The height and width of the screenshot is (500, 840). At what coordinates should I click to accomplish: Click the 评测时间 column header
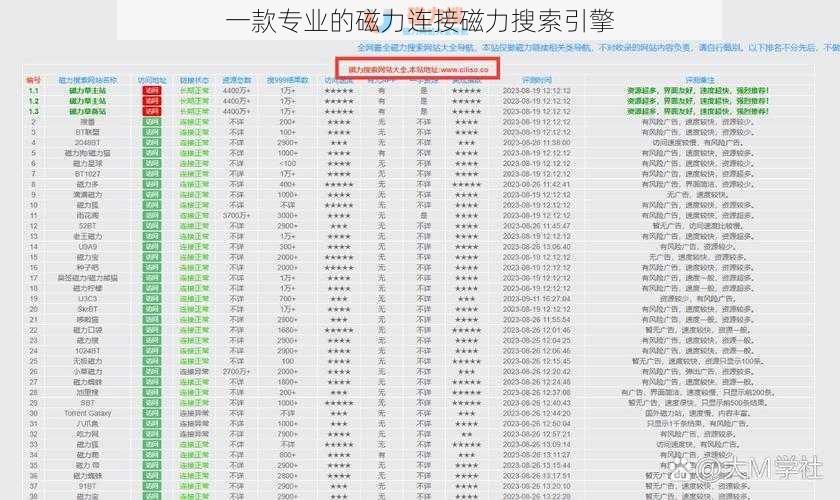[537, 80]
